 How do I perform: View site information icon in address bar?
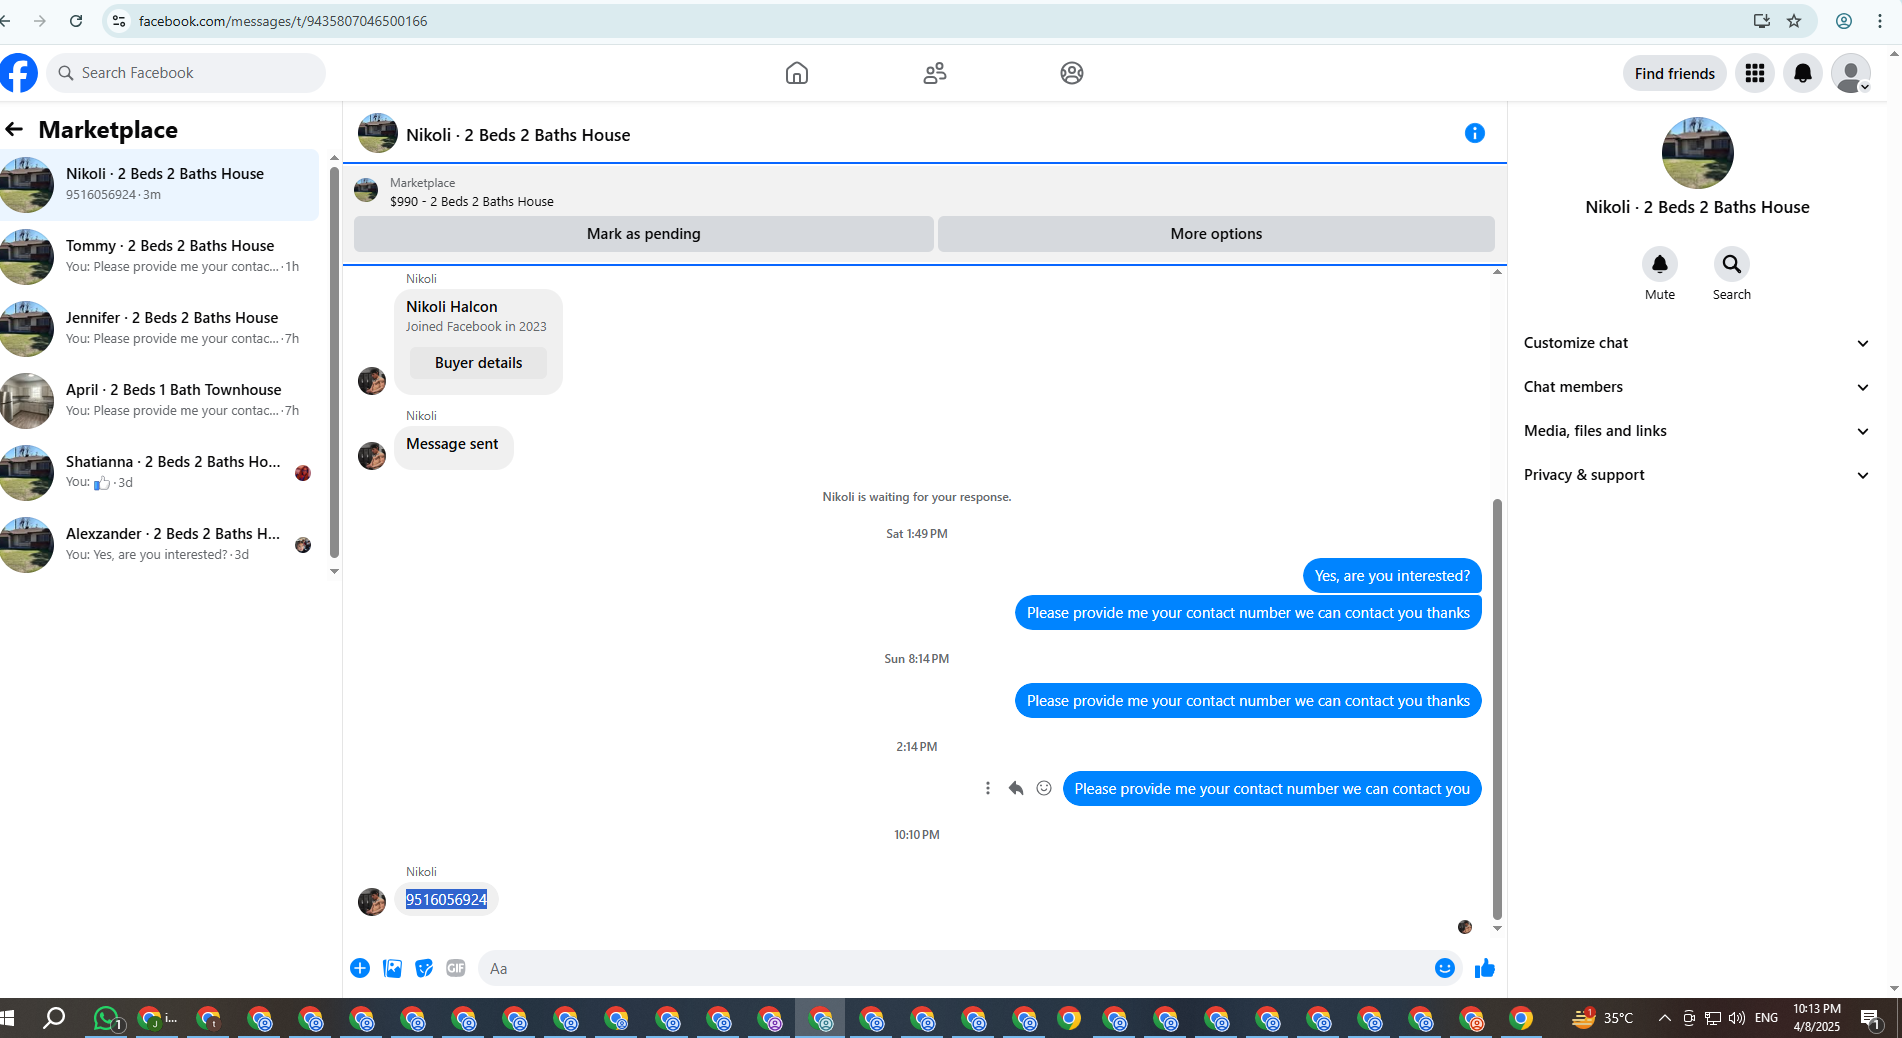point(119,21)
